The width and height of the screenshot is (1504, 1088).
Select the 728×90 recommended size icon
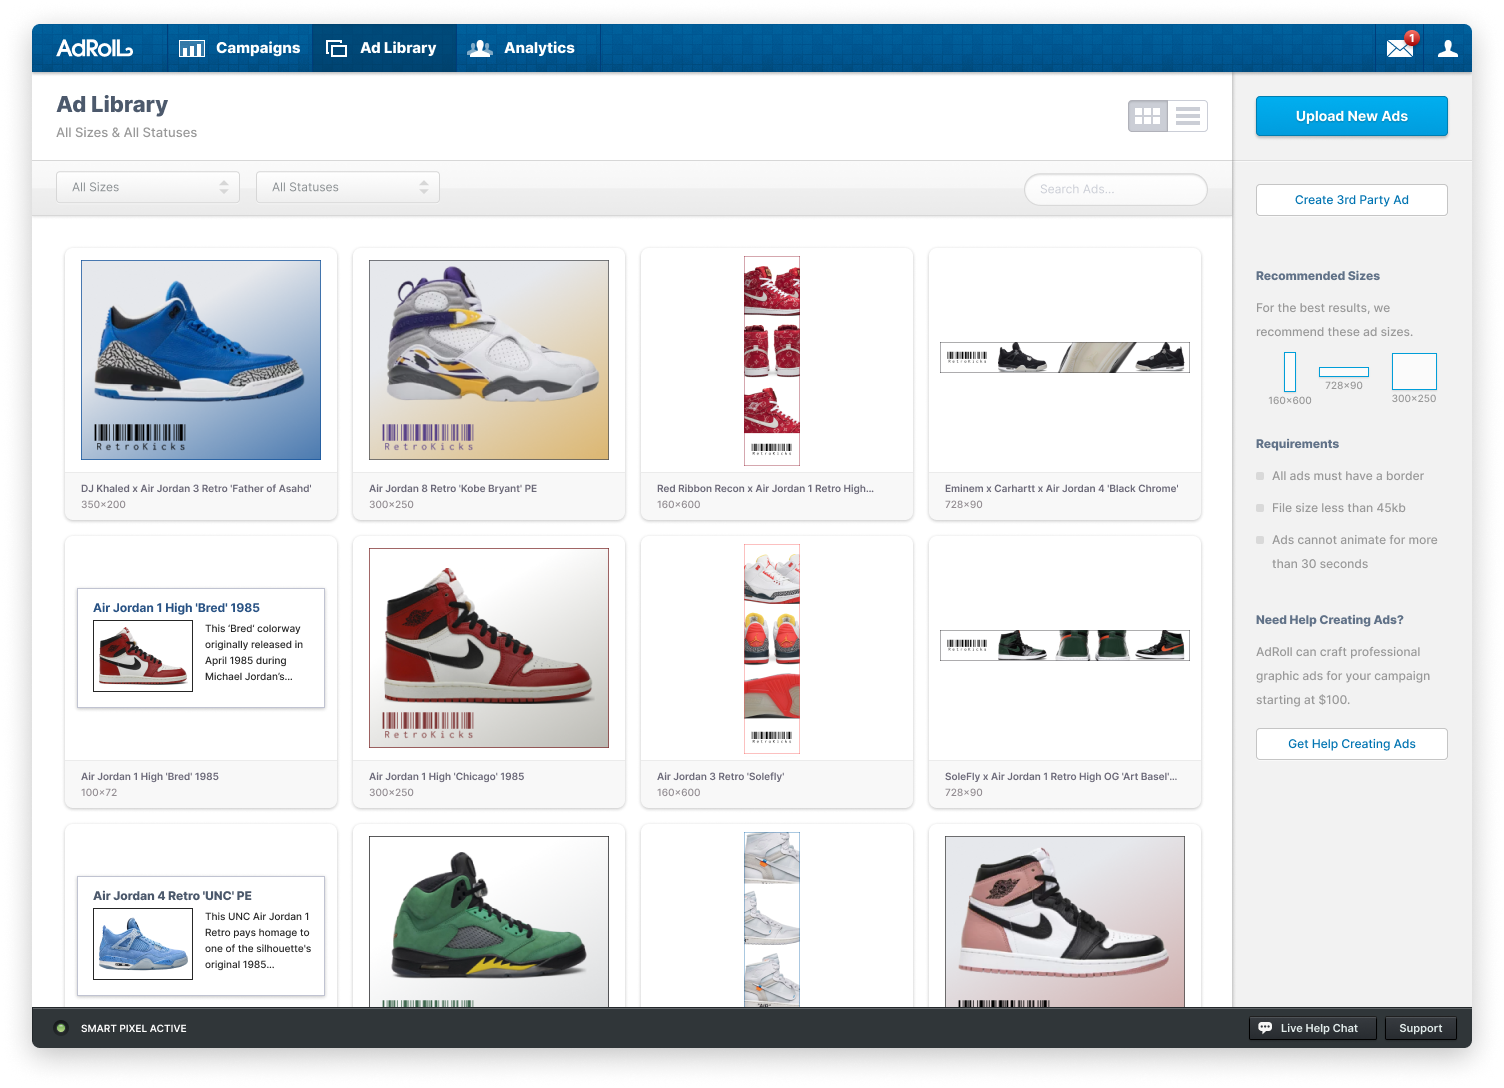pyautogui.click(x=1343, y=372)
